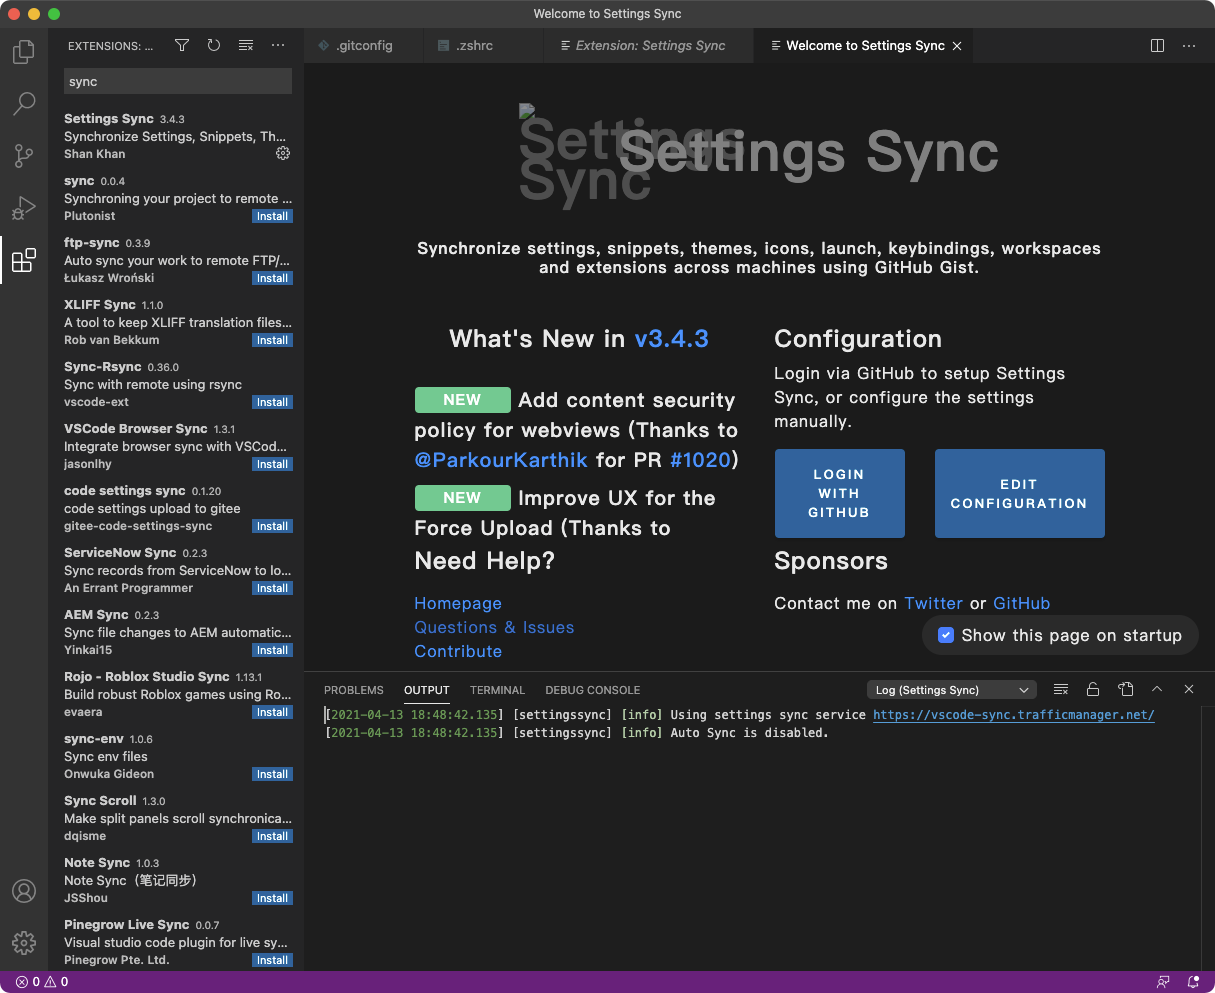This screenshot has height=993, width=1215.
Task: Select Settings Sync by Shan Khan in list
Action: coord(176,136)
